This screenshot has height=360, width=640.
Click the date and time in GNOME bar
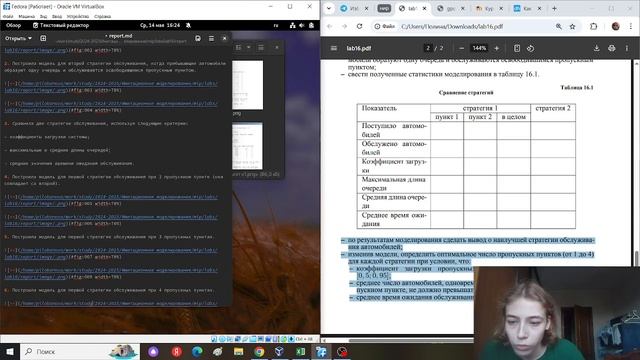pos(160,25)
